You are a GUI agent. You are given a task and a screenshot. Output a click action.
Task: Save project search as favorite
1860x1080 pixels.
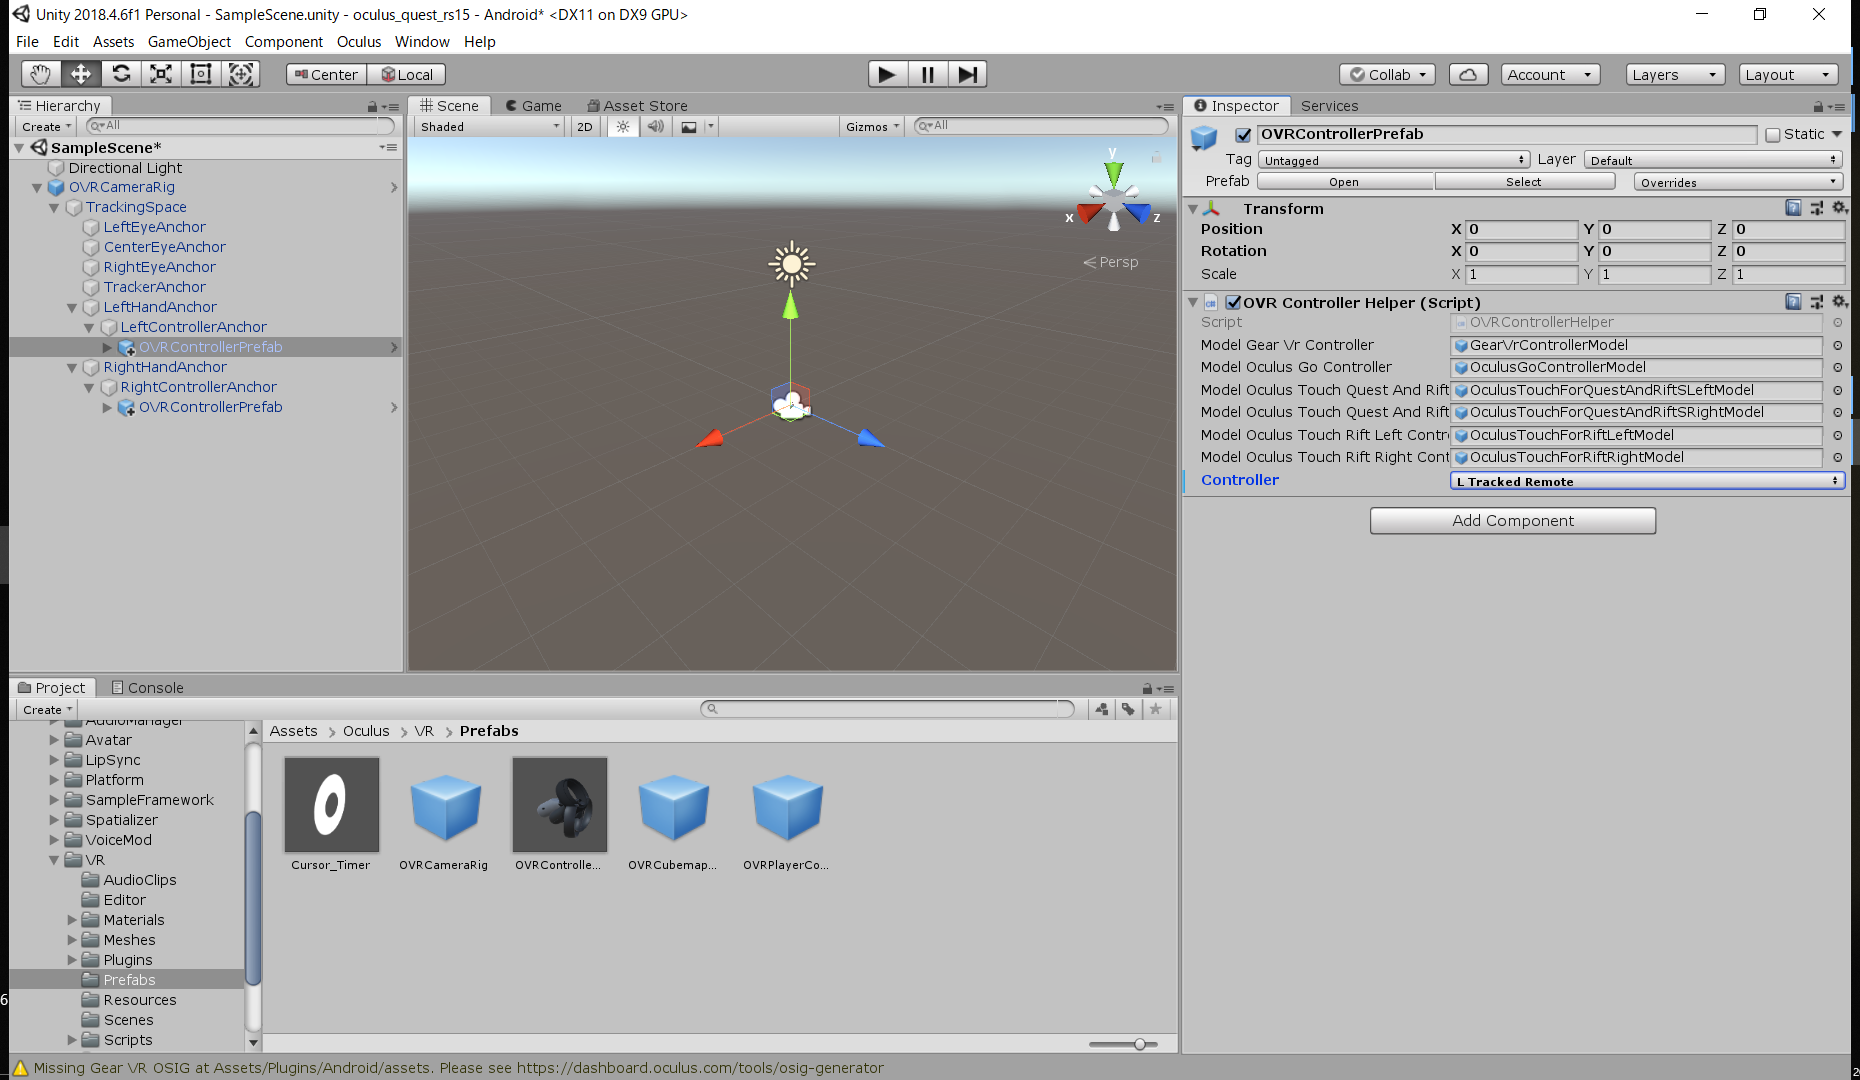pos(1155,709)
